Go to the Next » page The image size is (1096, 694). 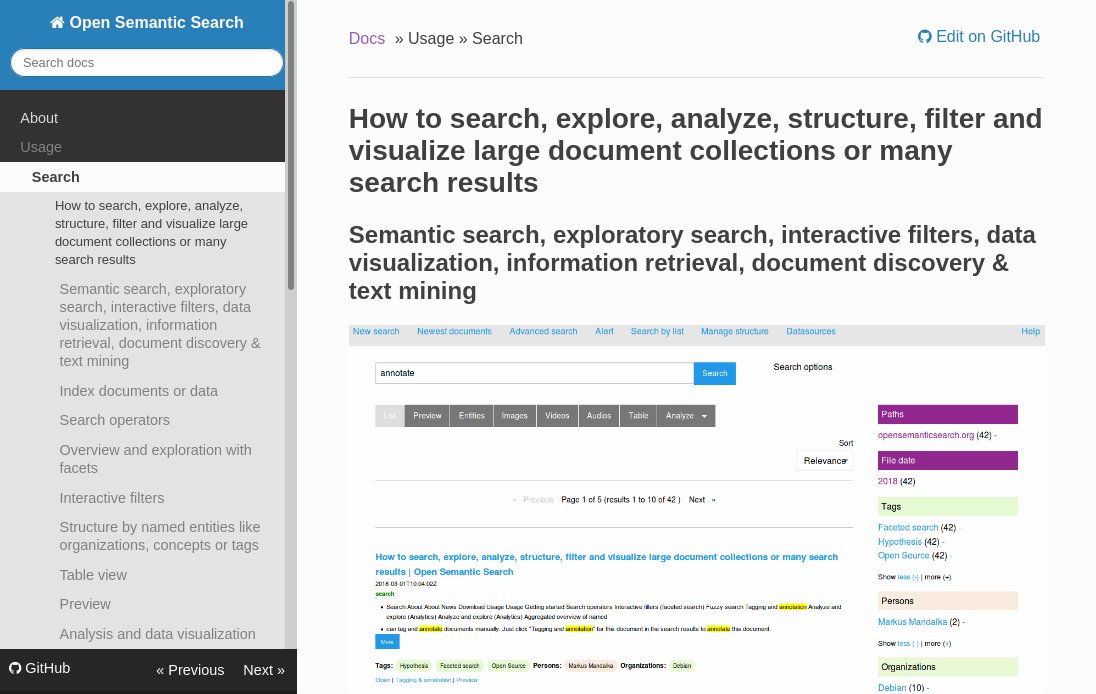[264, 670]
